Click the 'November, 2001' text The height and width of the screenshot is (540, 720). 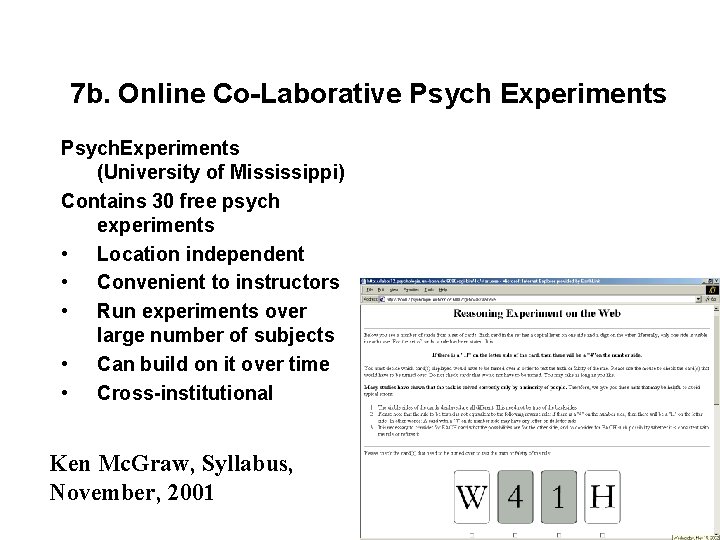point(132,493)
